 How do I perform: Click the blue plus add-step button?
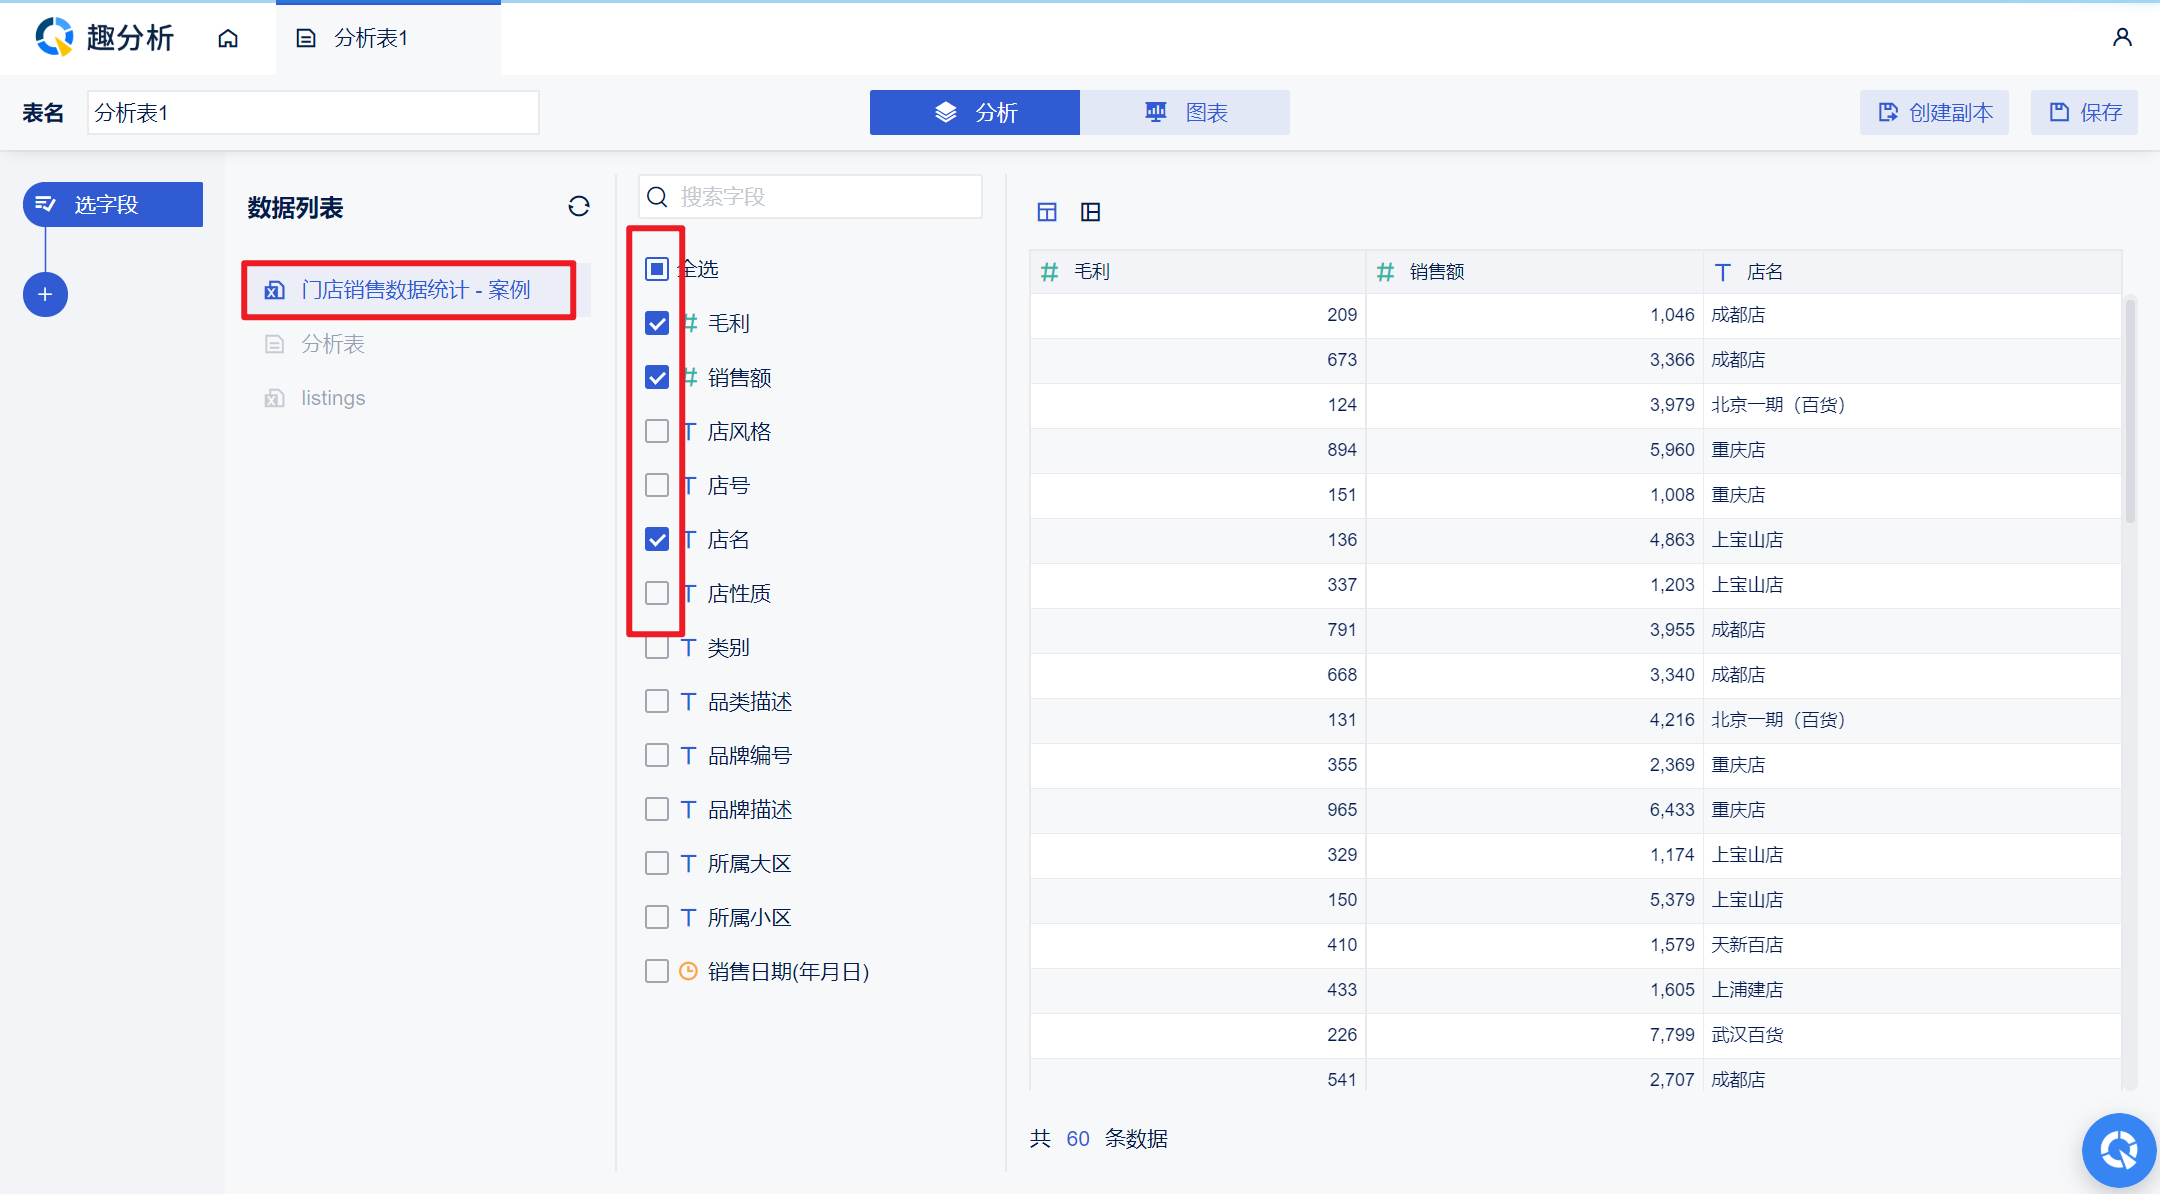[x=45, y=294]
